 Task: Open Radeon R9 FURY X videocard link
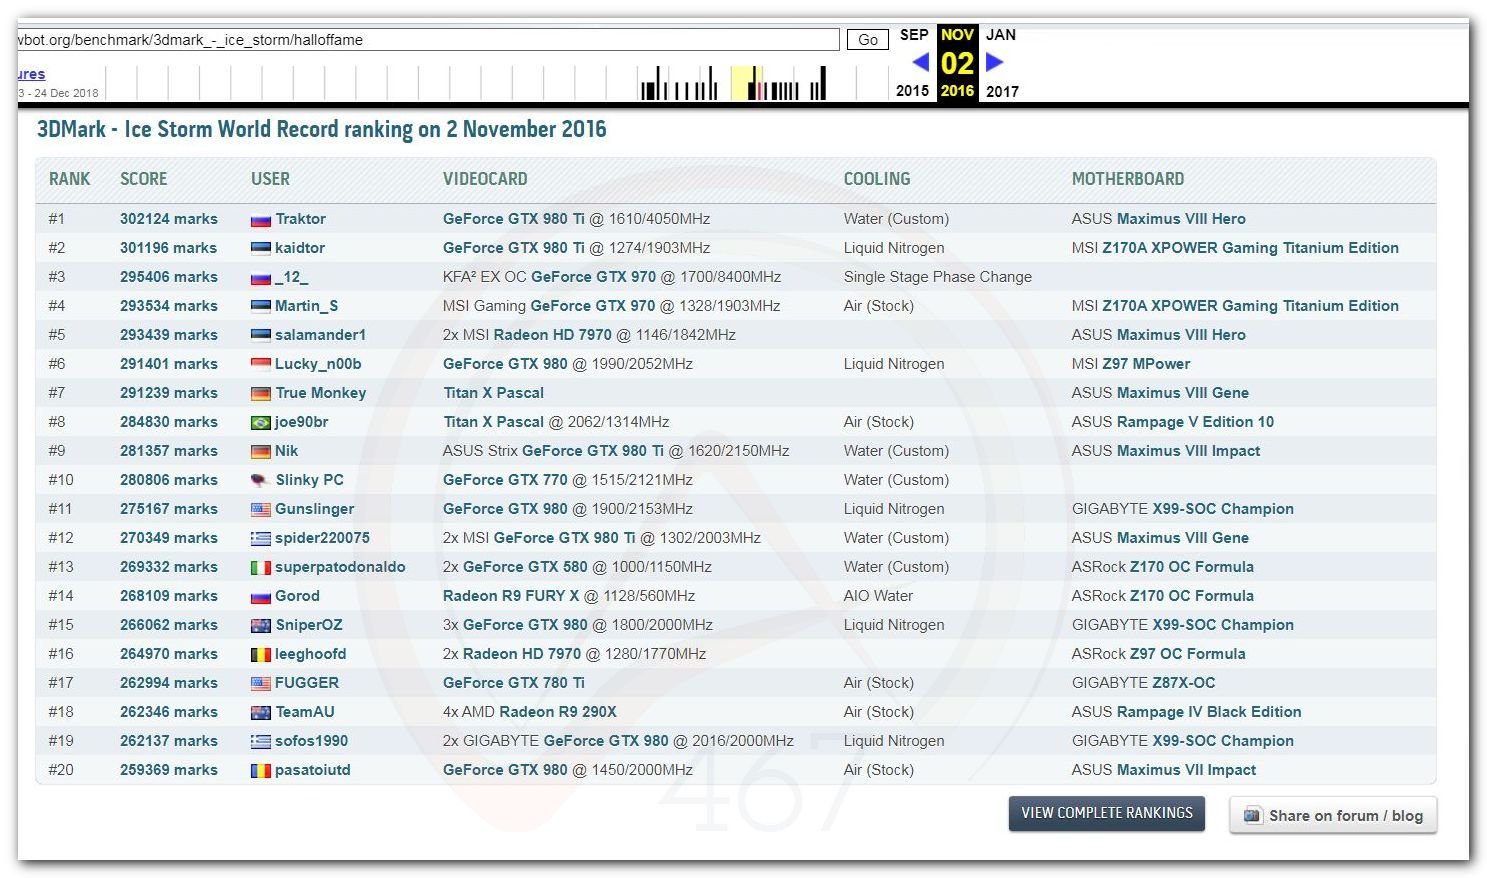pyautogui.click(x=511, y=596)
